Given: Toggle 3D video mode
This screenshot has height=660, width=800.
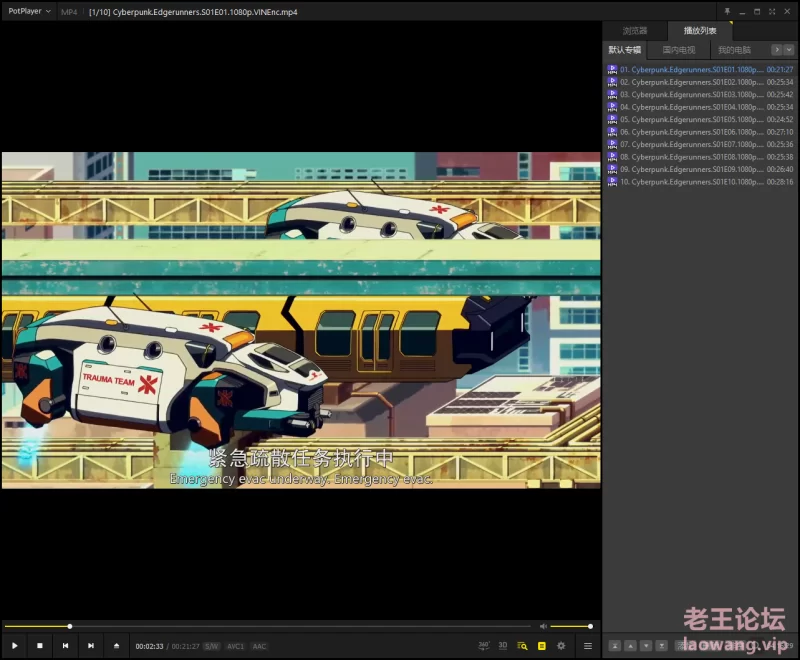Looking at the screenshot, I should [x=503, y=646].
